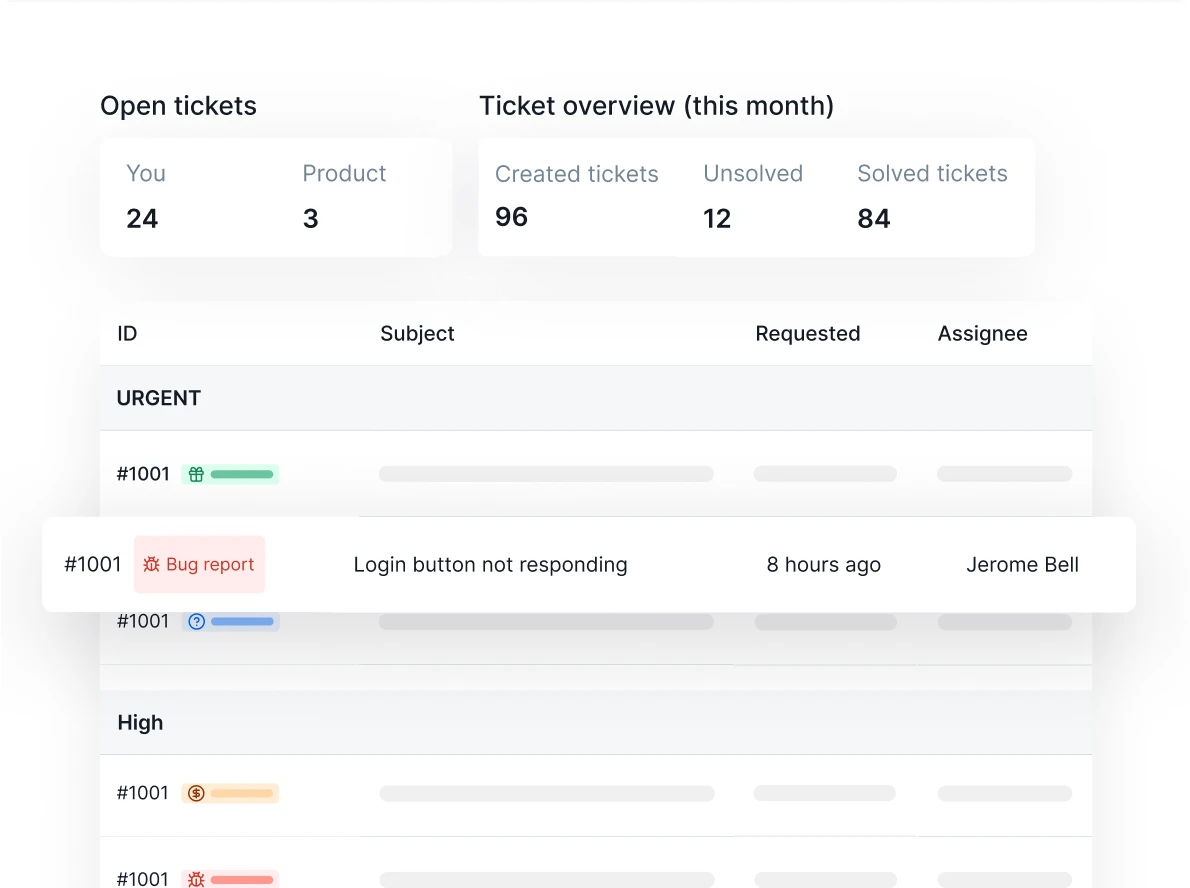Click the red bug icon in bottom row
1190x888 pixels.
[197, 879]
